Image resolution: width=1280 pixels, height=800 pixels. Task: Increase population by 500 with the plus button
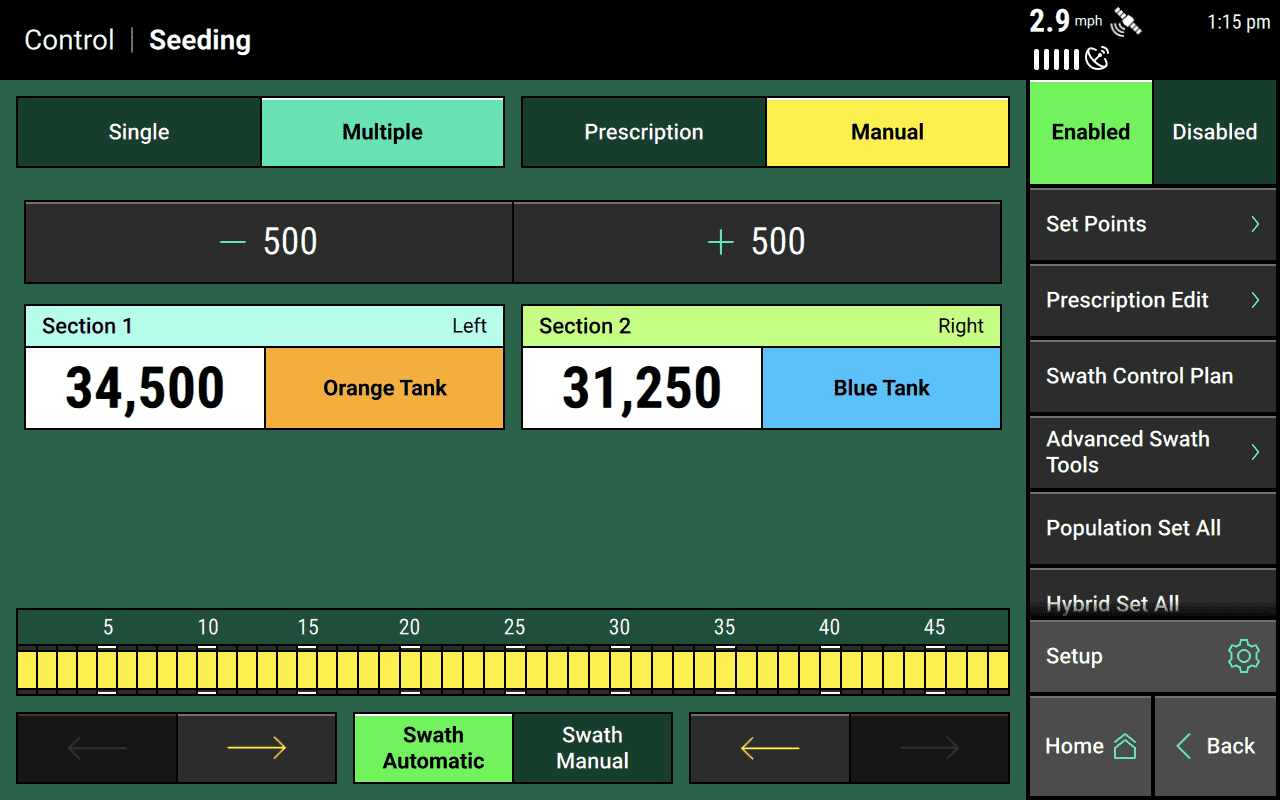[x=757, y=242]
